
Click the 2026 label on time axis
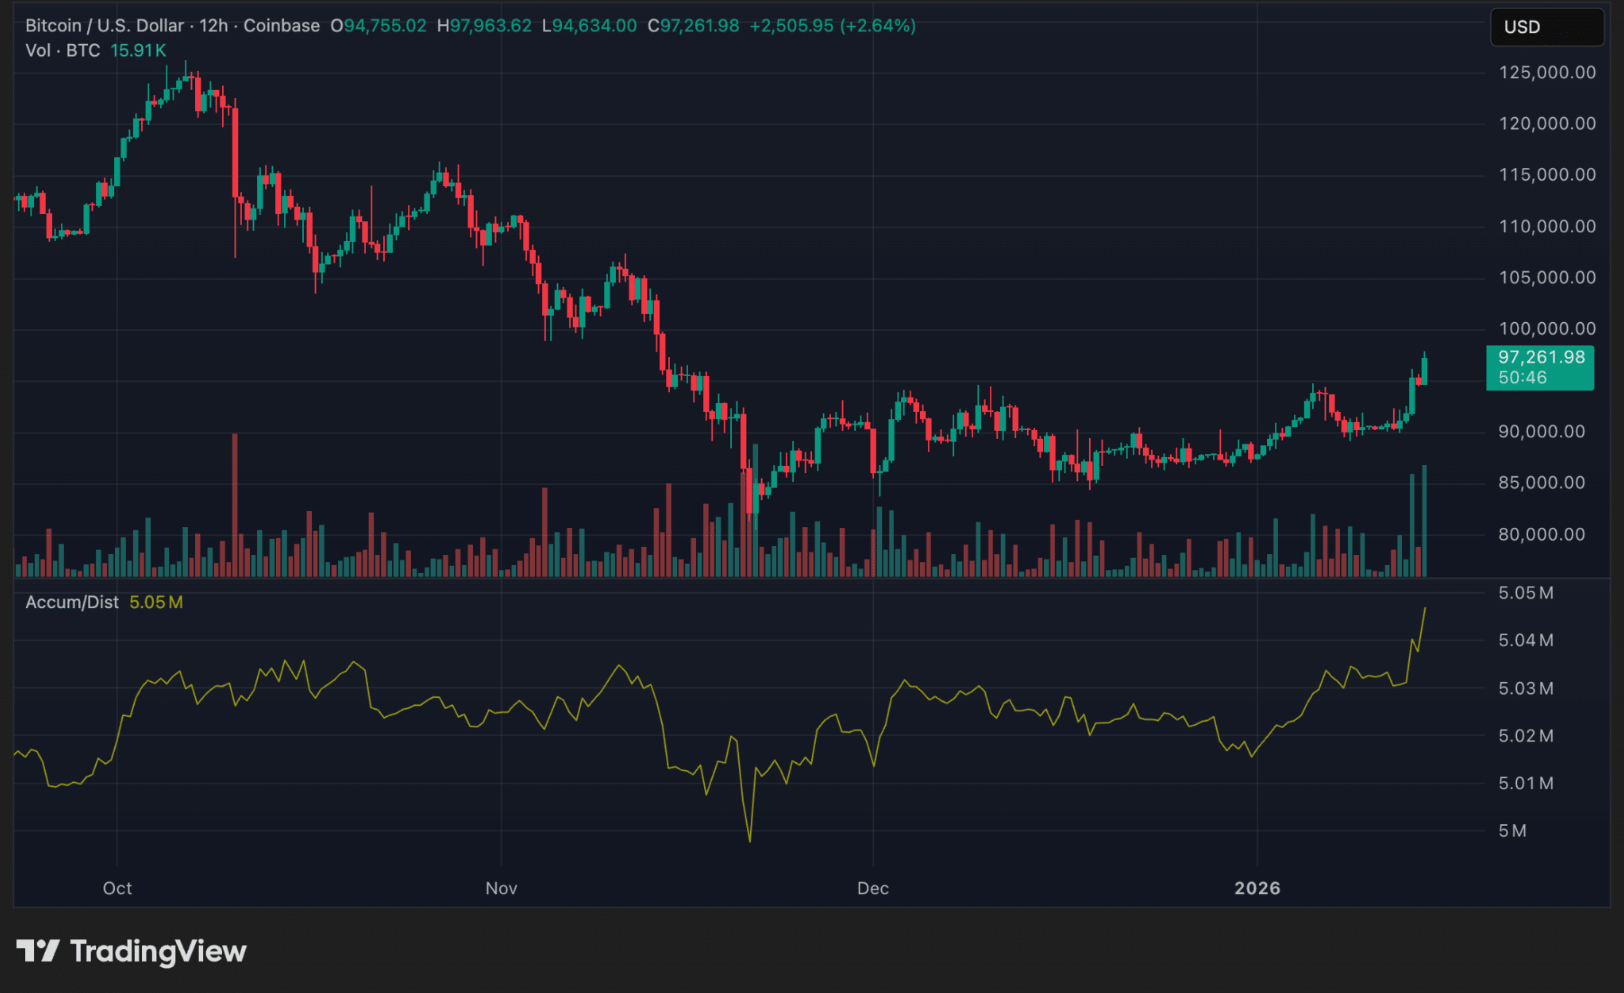[x=1258, y=887]
